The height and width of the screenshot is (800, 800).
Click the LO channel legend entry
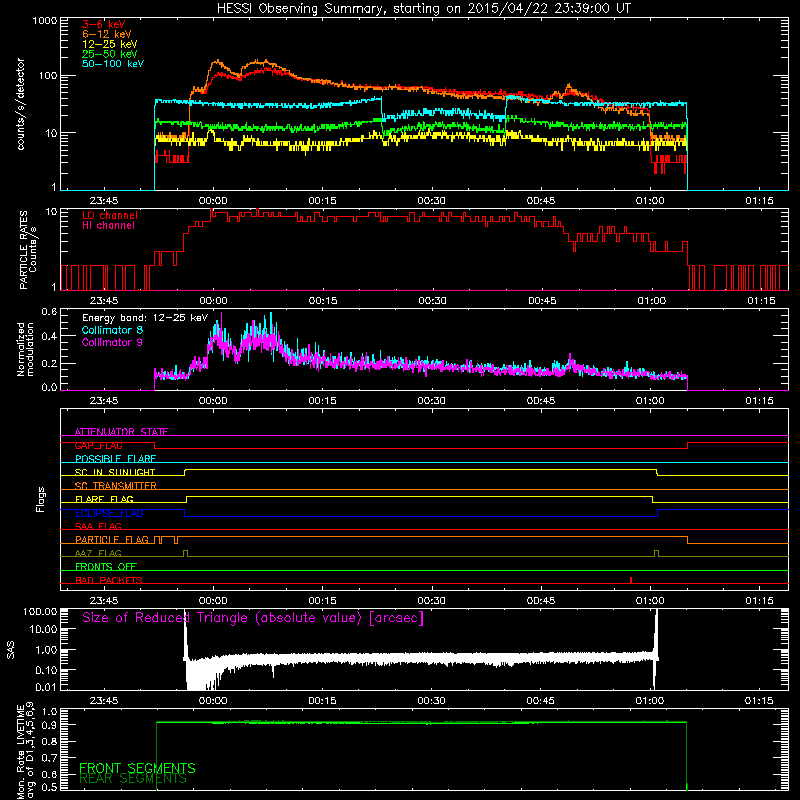coord(110,215)
